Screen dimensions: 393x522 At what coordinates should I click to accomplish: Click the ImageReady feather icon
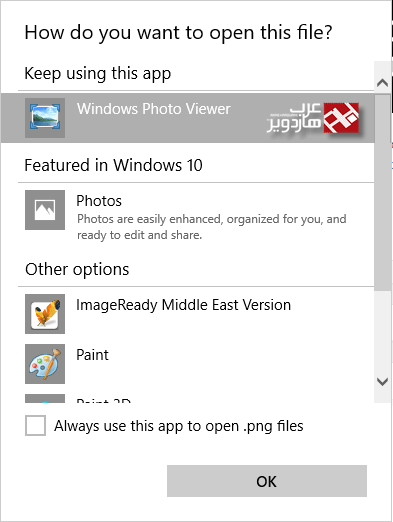tap(45, 314)
